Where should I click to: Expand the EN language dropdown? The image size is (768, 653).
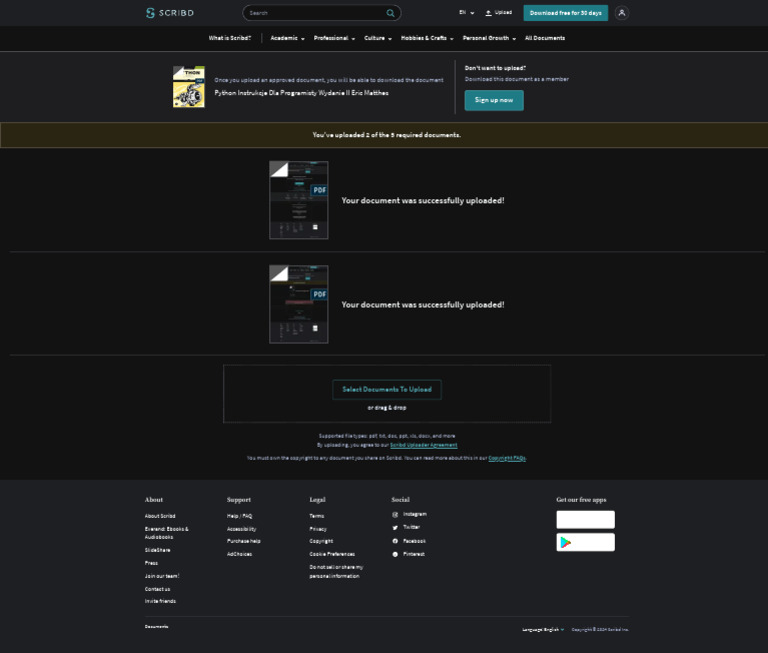[x=466, y=13]
